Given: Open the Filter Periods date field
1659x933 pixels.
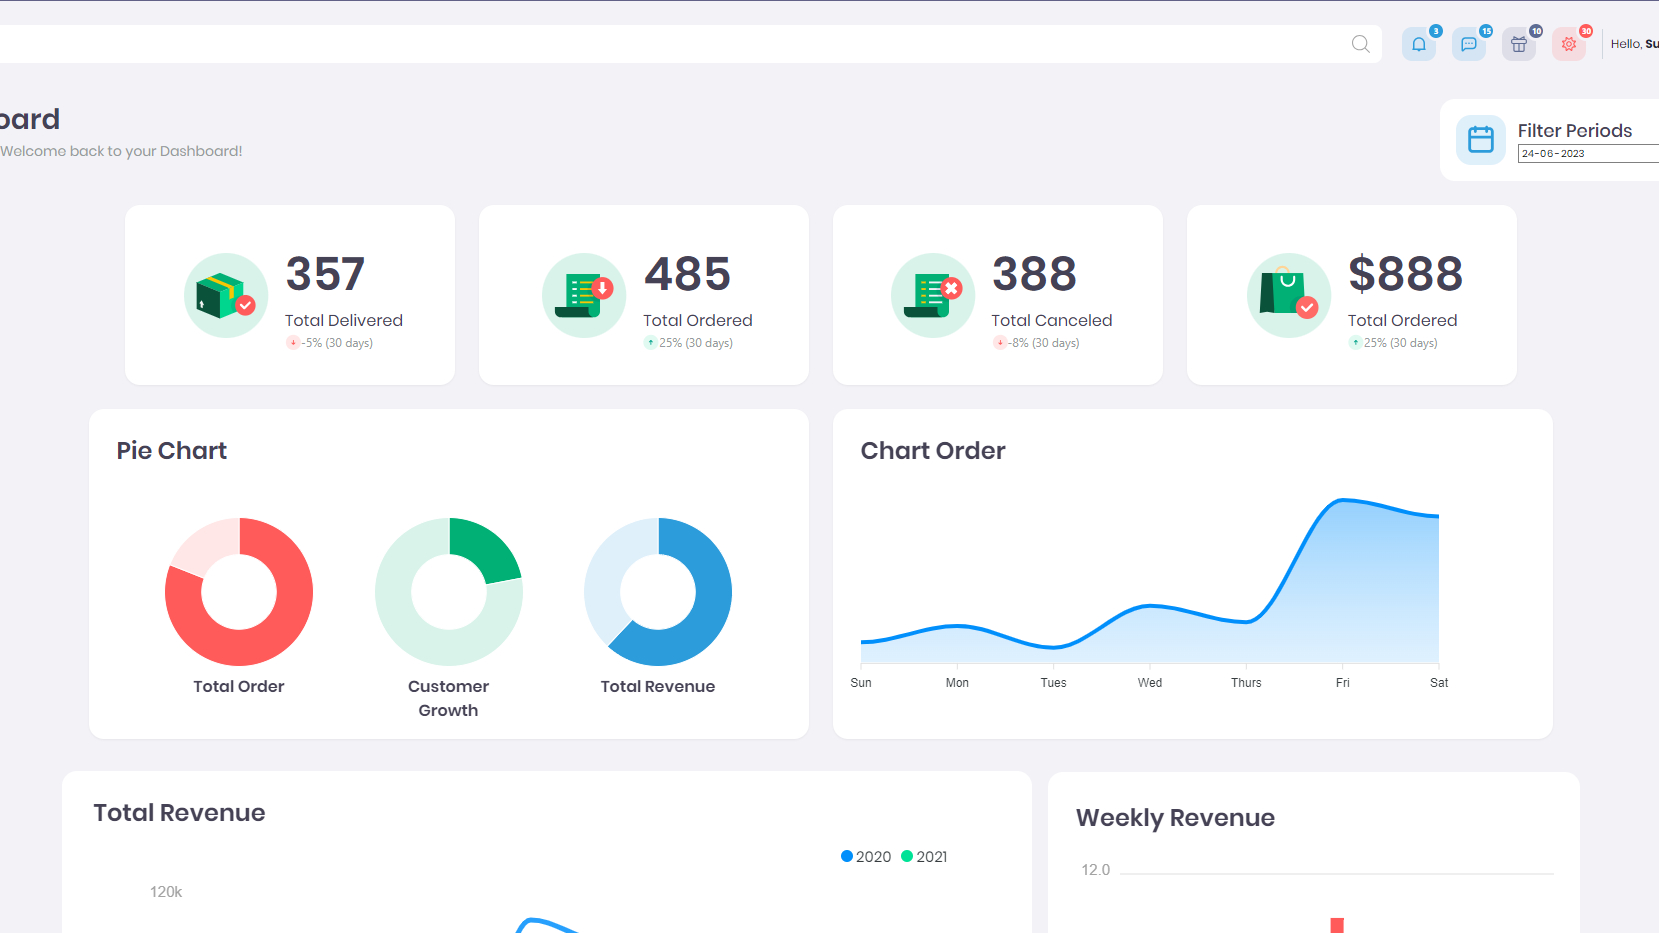Looking at the screenshot, I should coord(1586,154).
